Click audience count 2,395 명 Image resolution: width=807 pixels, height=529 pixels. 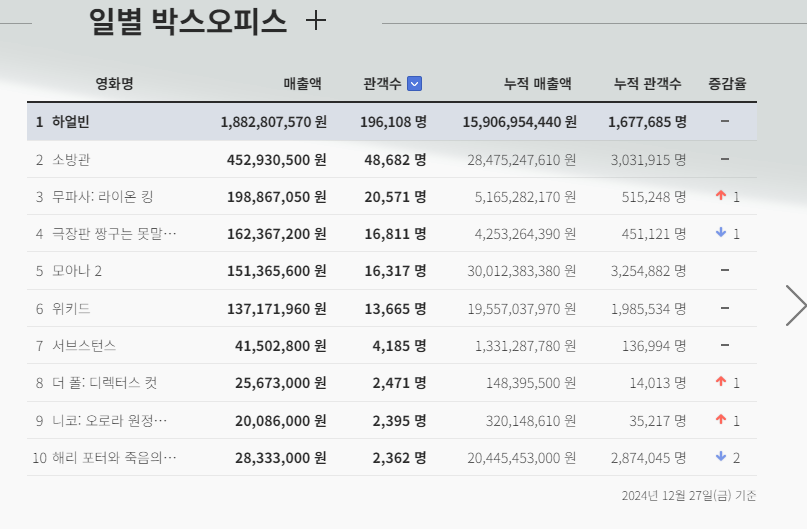coord(399,421)
